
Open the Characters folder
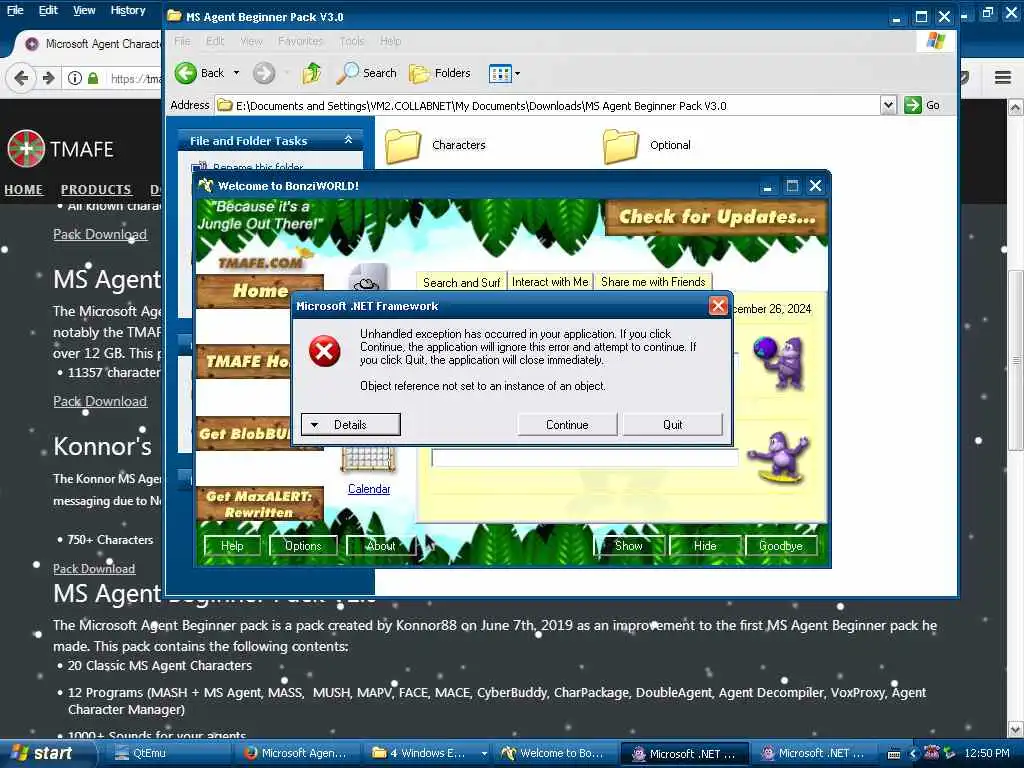(x=436, y=145)
